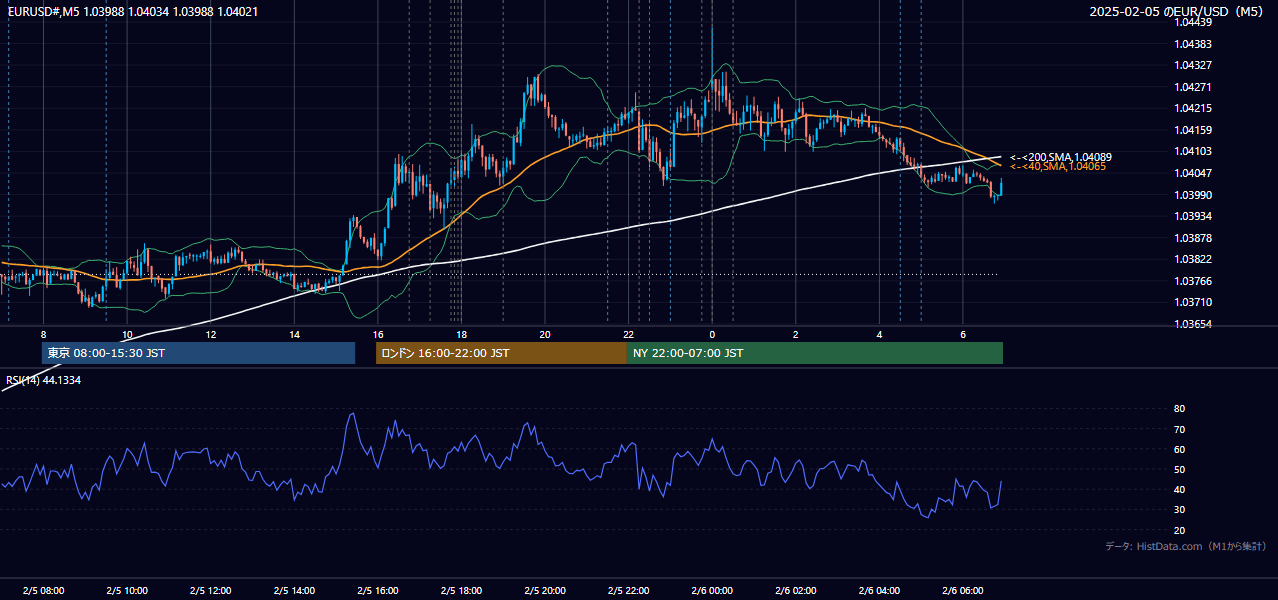Click the 2/6 06:00 date label
1278x600 pixels.
(x=962, y=591)
